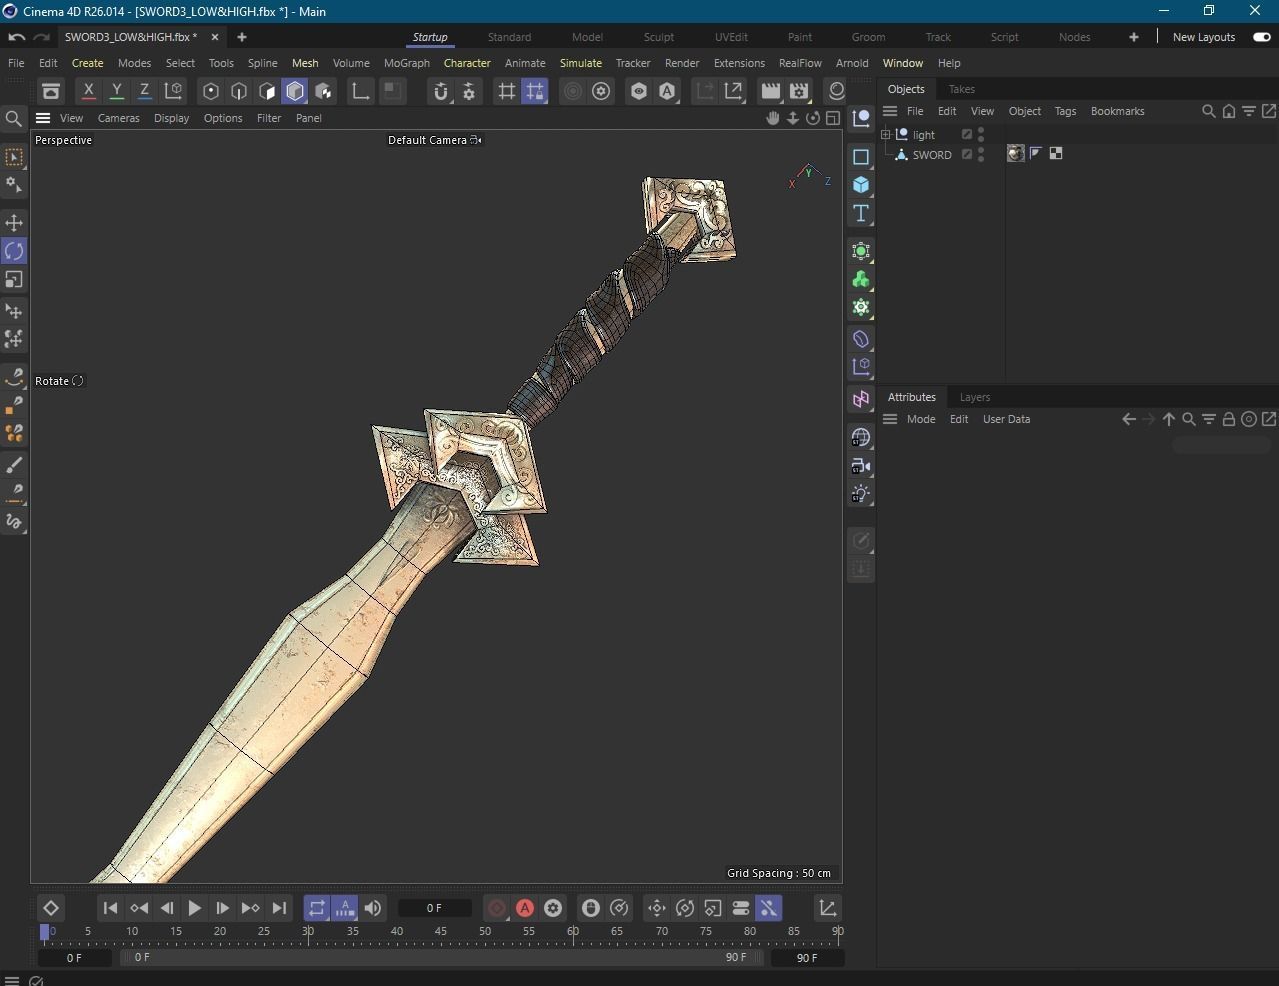The height and width of the screenshot is (986, 1279).
Task: Open viewport Filter menu
Action: (x=269, y=118)
